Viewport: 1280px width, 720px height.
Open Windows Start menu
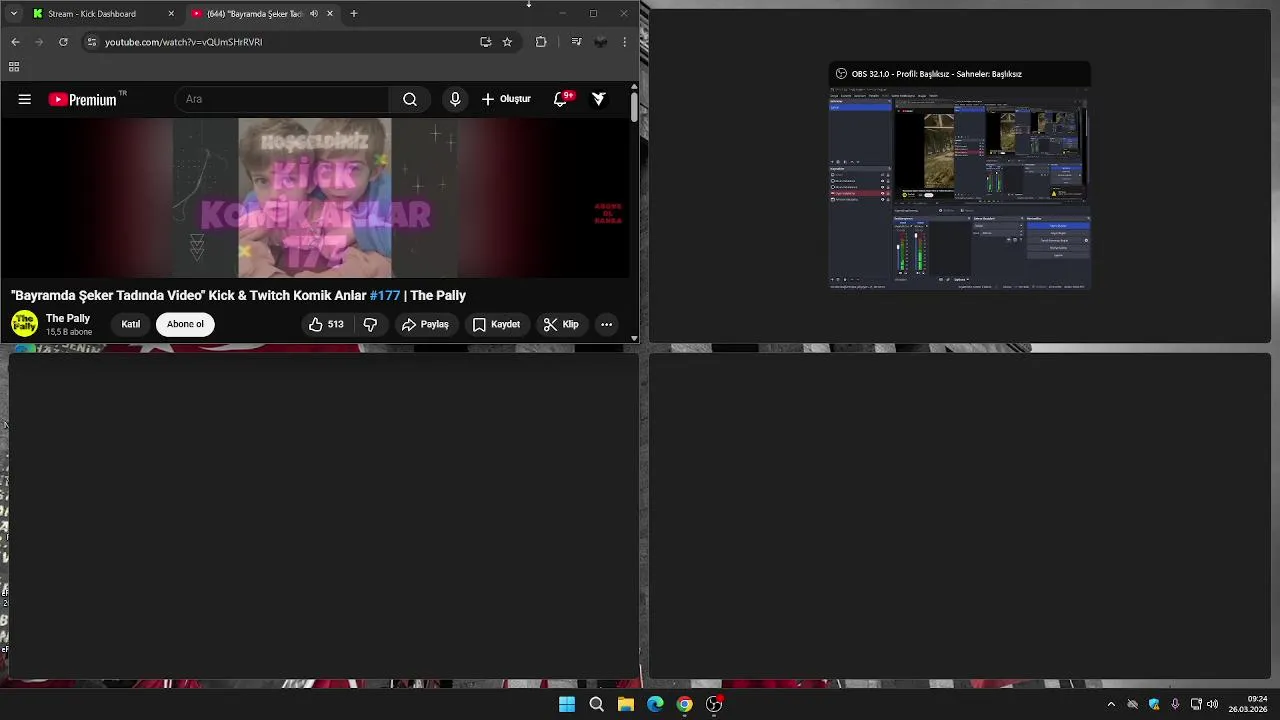567,704
